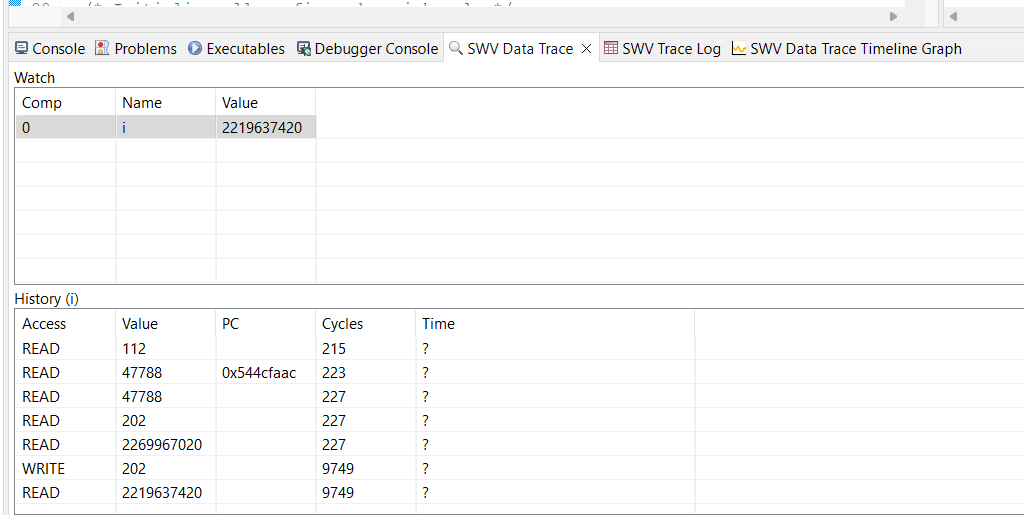Open the Problems view icon
Viewport: 1024px width, 515px height.
102,48
